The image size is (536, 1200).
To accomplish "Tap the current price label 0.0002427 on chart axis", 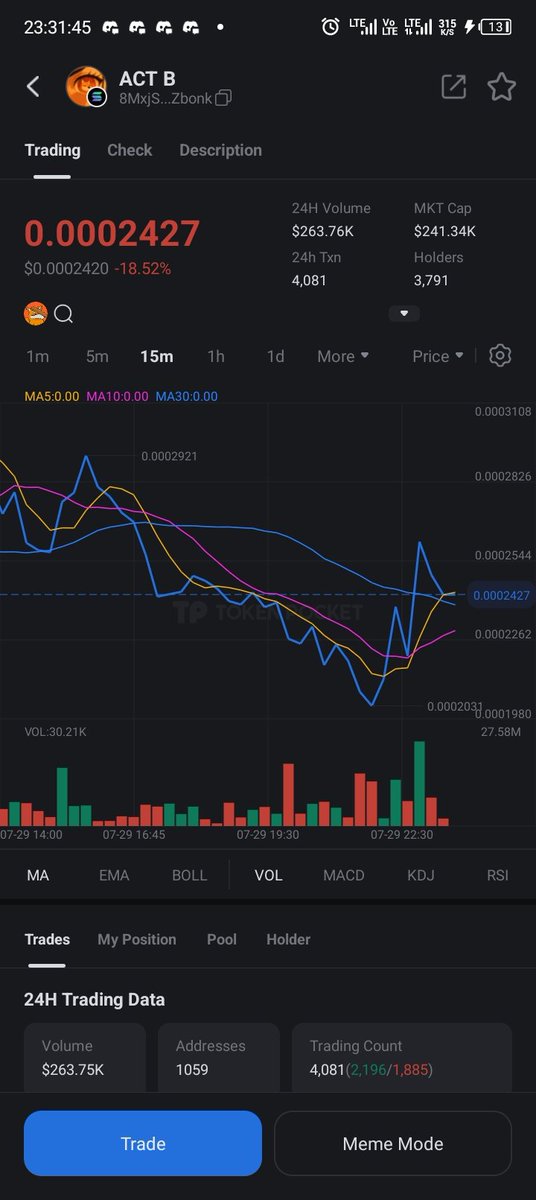I will 501,595.
